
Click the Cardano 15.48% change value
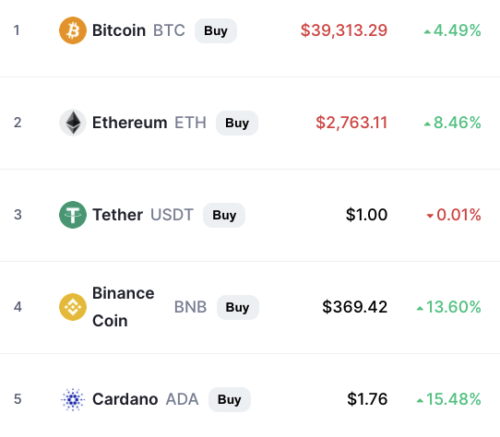[449, 399]
